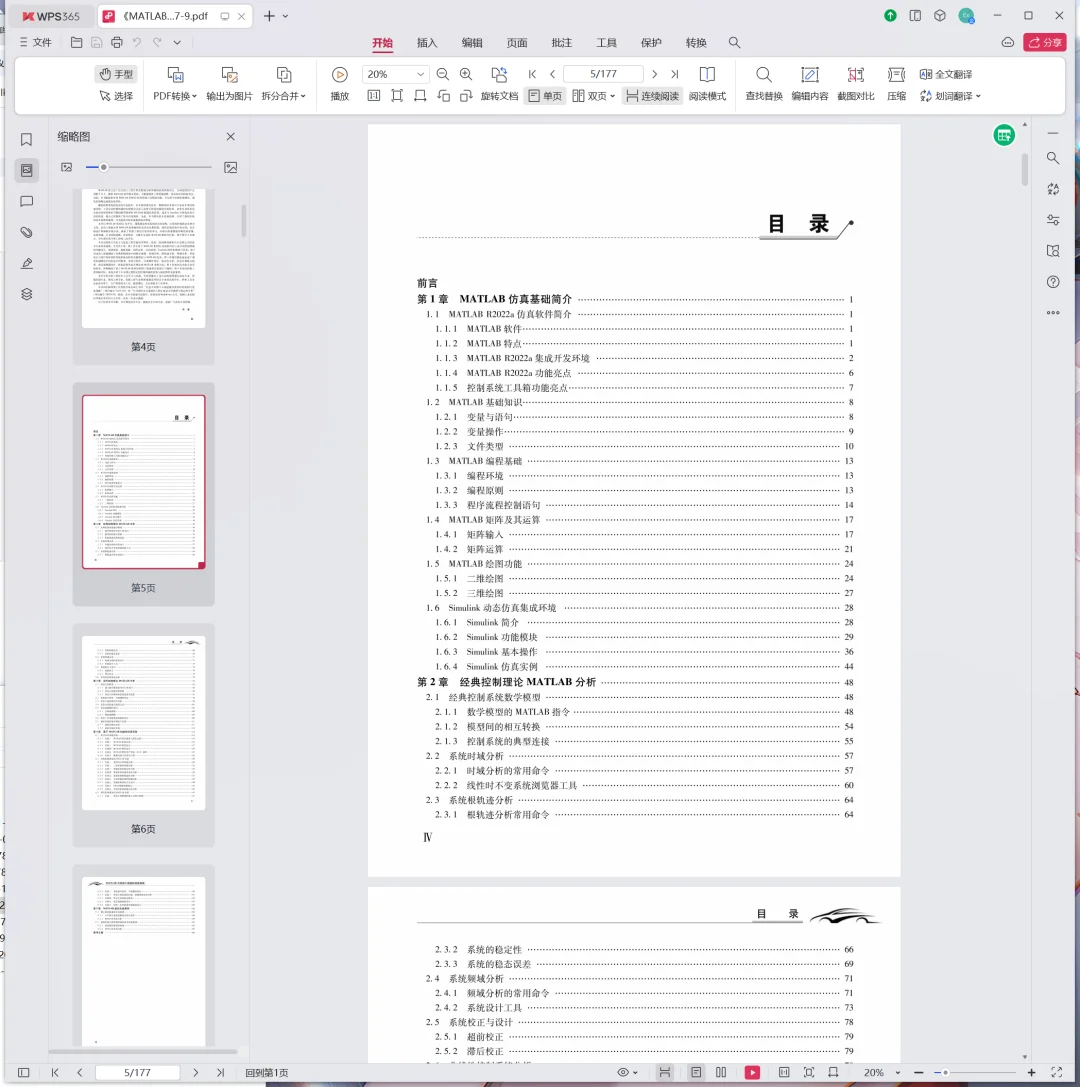This screenshot has height=1087, width=1080.
Task: Activate the 手型 hand tool
Action: click(116, 74)
